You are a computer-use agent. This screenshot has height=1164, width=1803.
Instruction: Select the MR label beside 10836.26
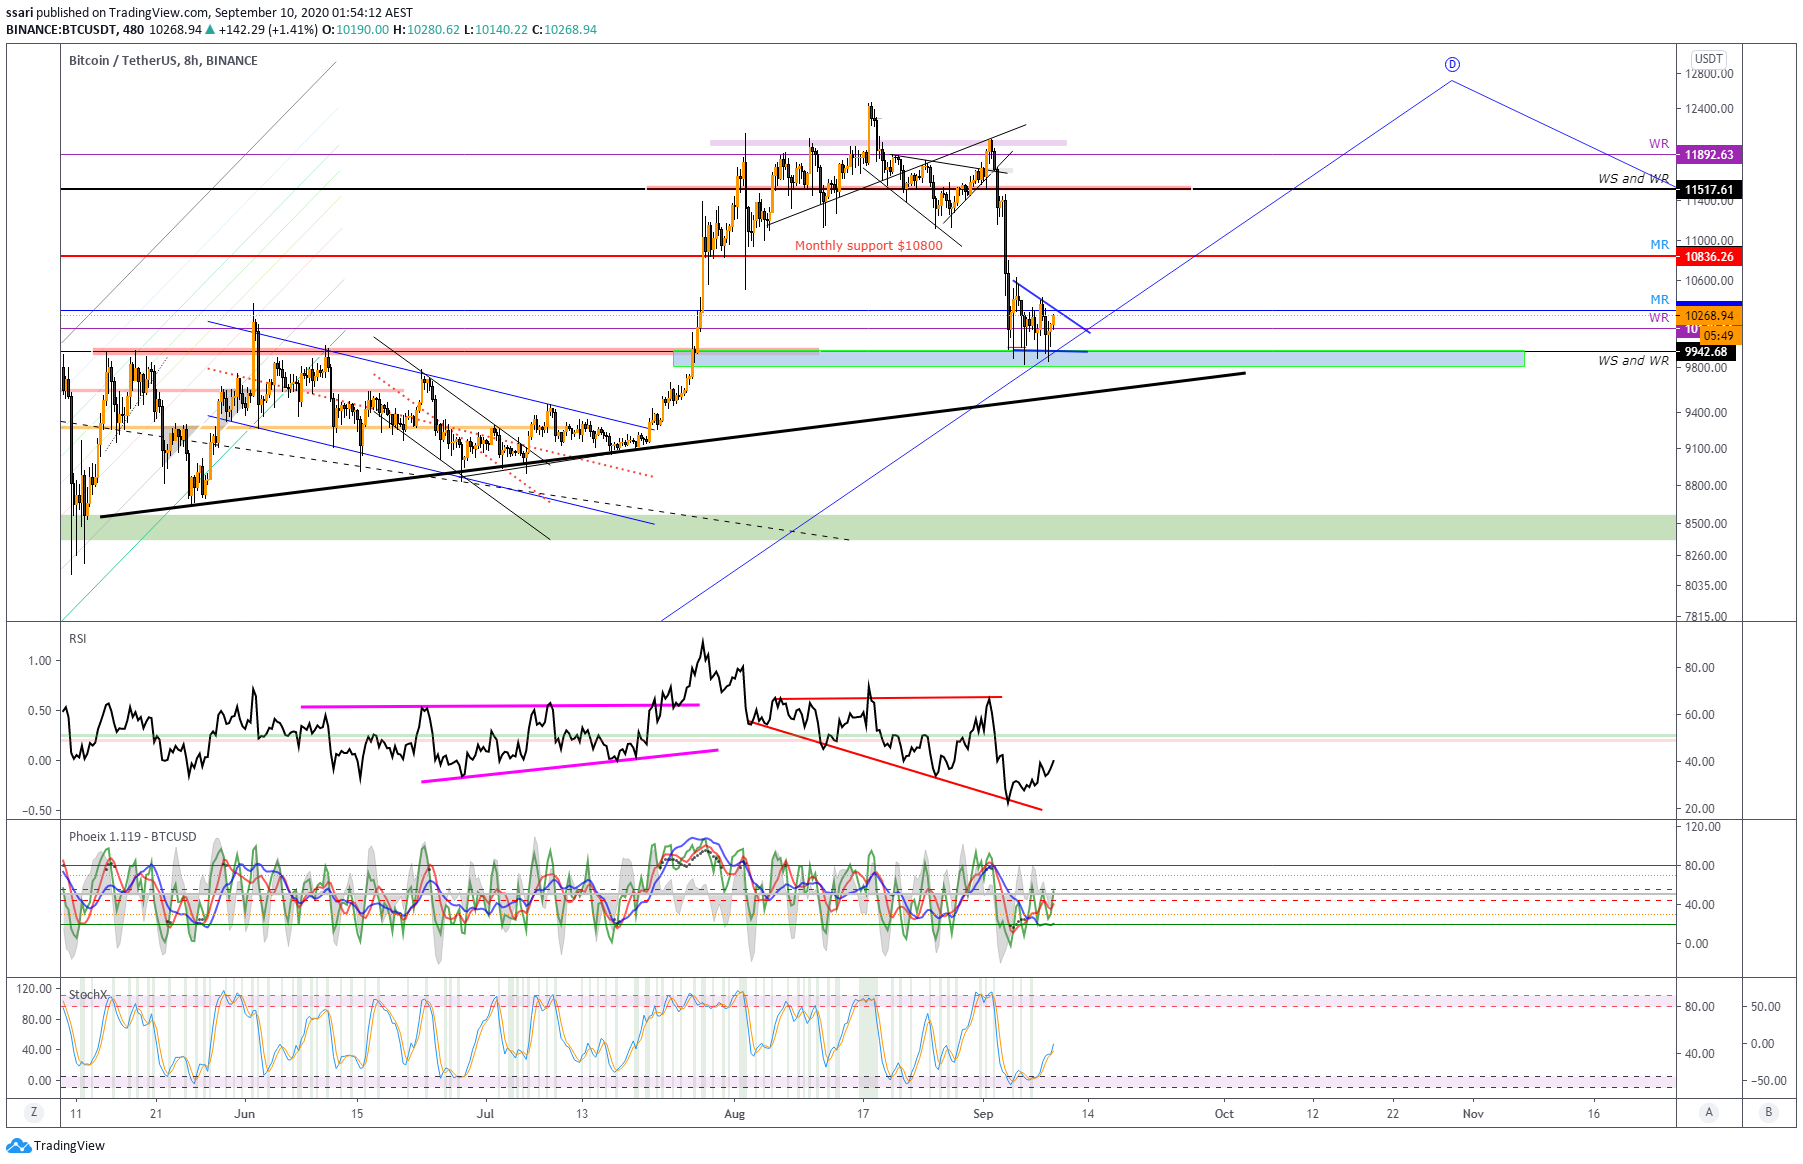coord(1659,245)
